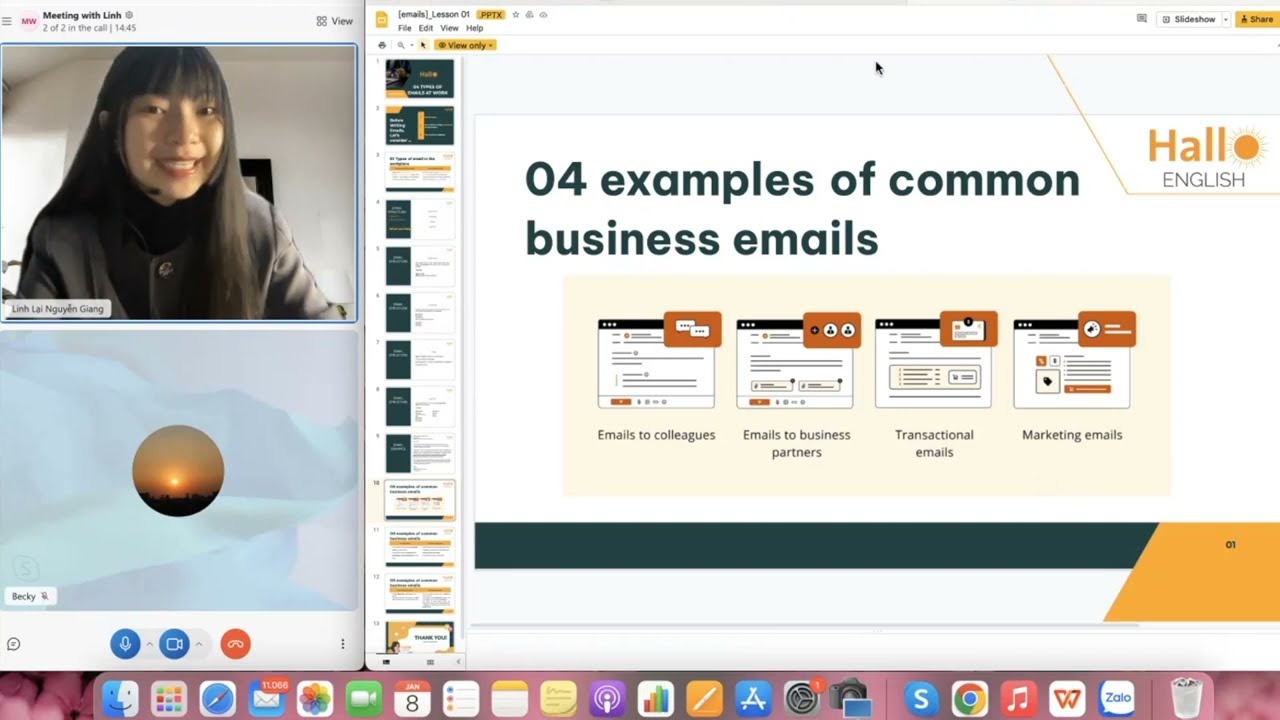This screenshot has height=720, width=1280.
Task: Open the View menu in Slides
Action: pos(450,29)
